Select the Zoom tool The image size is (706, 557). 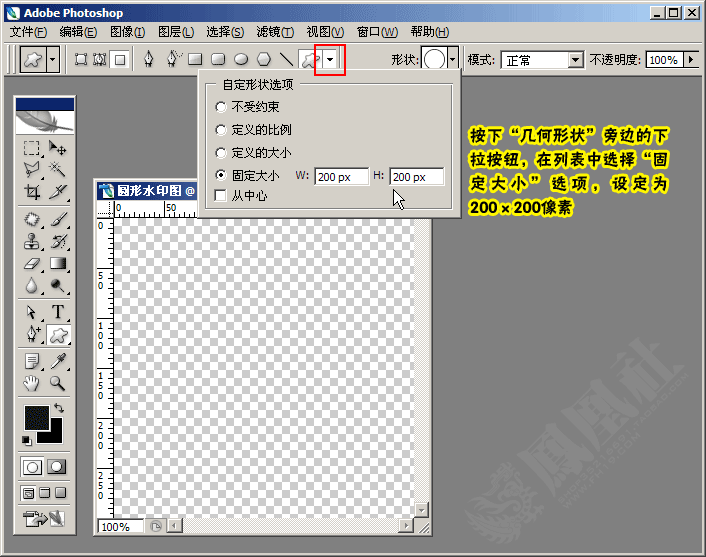tap(58, 383)
